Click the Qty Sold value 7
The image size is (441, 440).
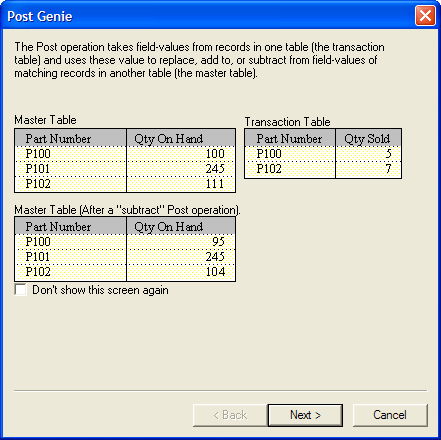click(x=388, y=169)
